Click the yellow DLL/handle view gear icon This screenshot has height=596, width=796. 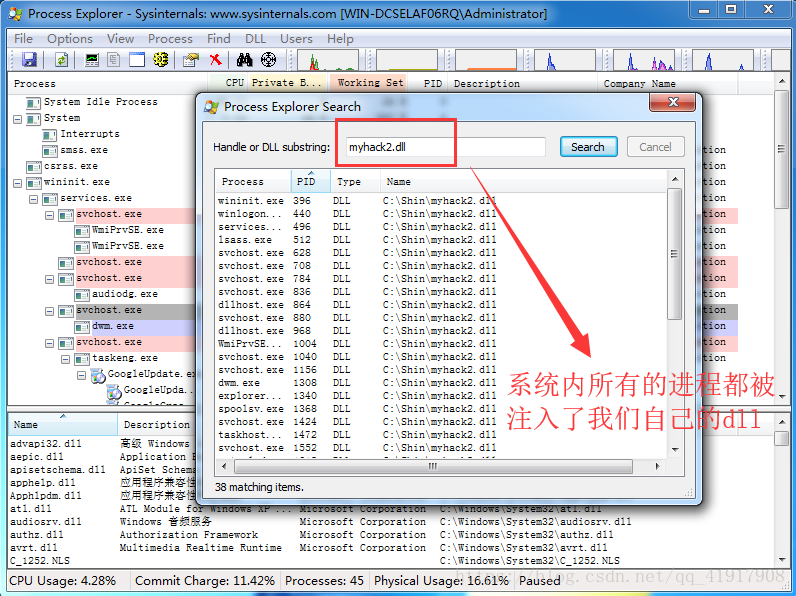161,60
